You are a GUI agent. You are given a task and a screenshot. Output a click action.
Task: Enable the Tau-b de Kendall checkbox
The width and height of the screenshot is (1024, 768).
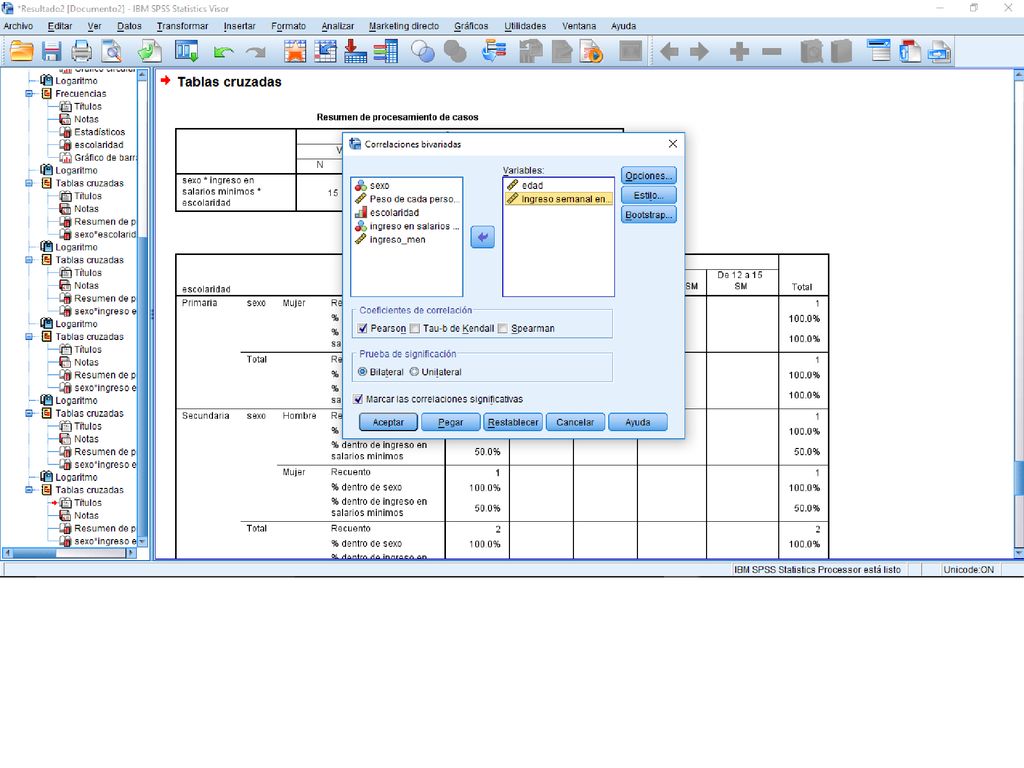click(x=415, y=328)
